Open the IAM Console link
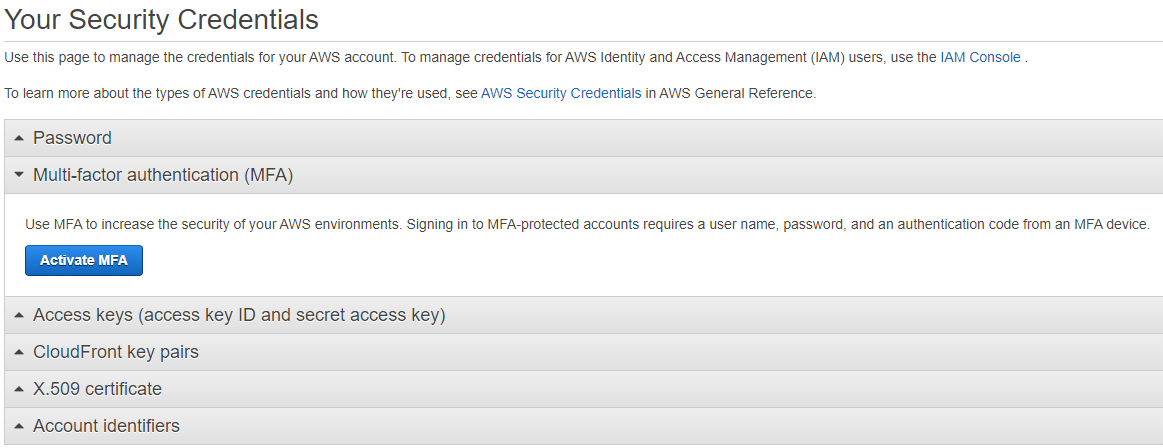The width and height of the screenshot is (1163, 448). tap(980, 57)
